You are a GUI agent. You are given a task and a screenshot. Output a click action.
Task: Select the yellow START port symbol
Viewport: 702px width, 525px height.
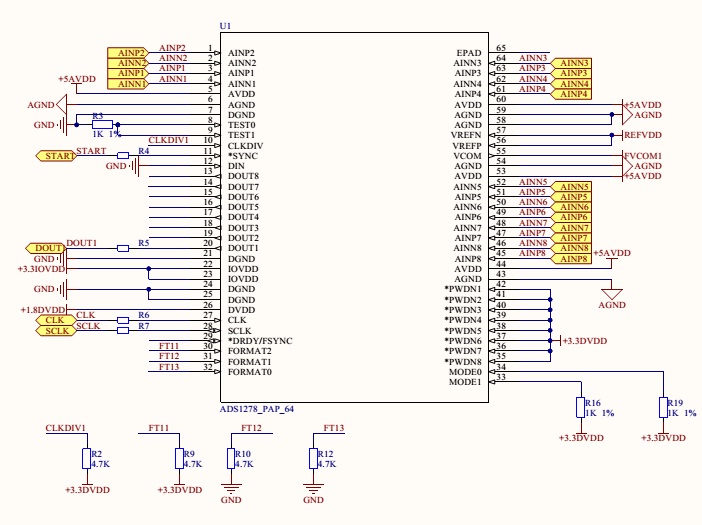(x=56, y=156)
